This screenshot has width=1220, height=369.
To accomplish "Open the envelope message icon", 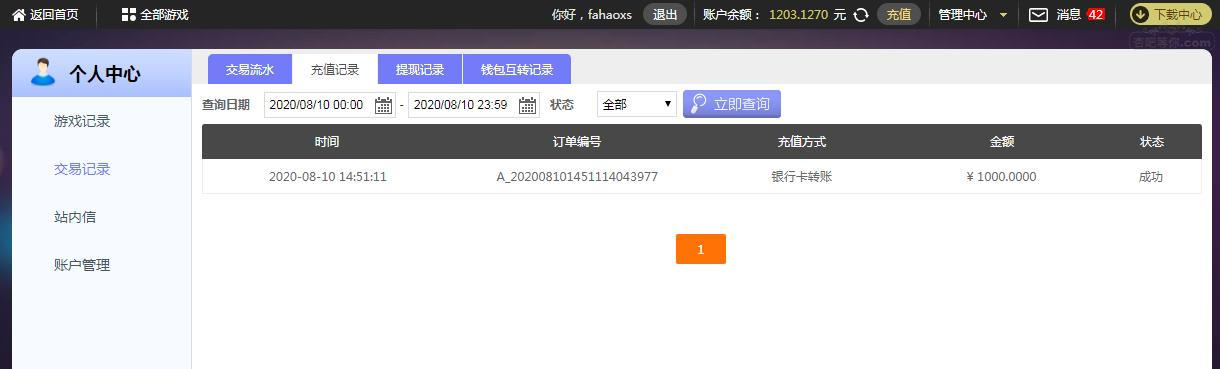I will [1039, 15].
